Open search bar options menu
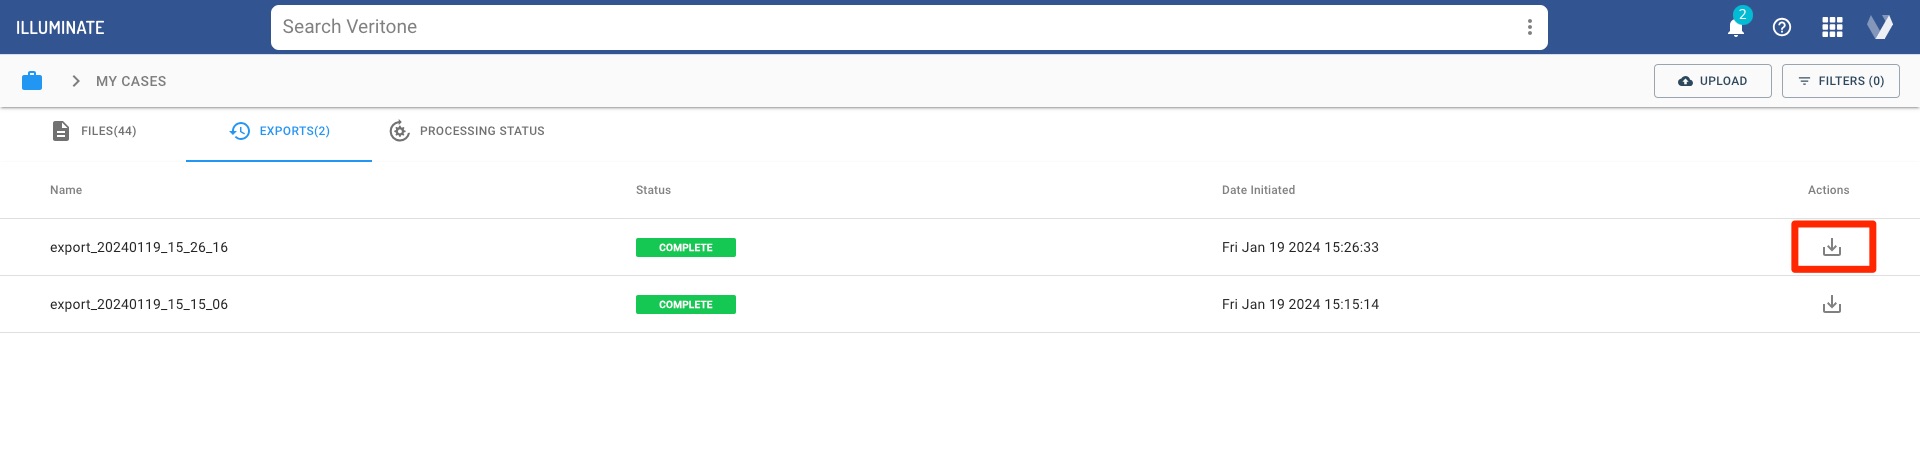The image size is (1920, 456). (x=1529, y=27)
